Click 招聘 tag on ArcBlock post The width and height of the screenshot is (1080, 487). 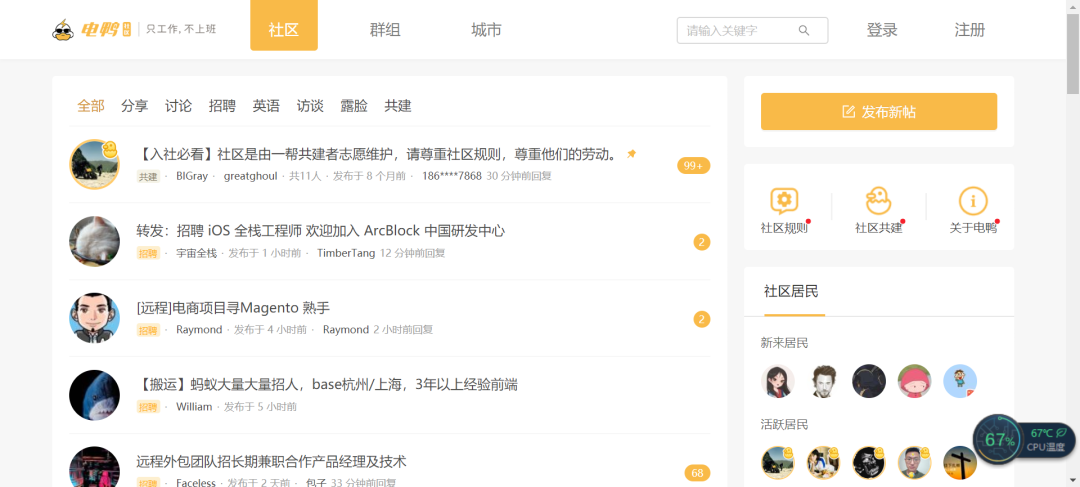pos(148,253)
